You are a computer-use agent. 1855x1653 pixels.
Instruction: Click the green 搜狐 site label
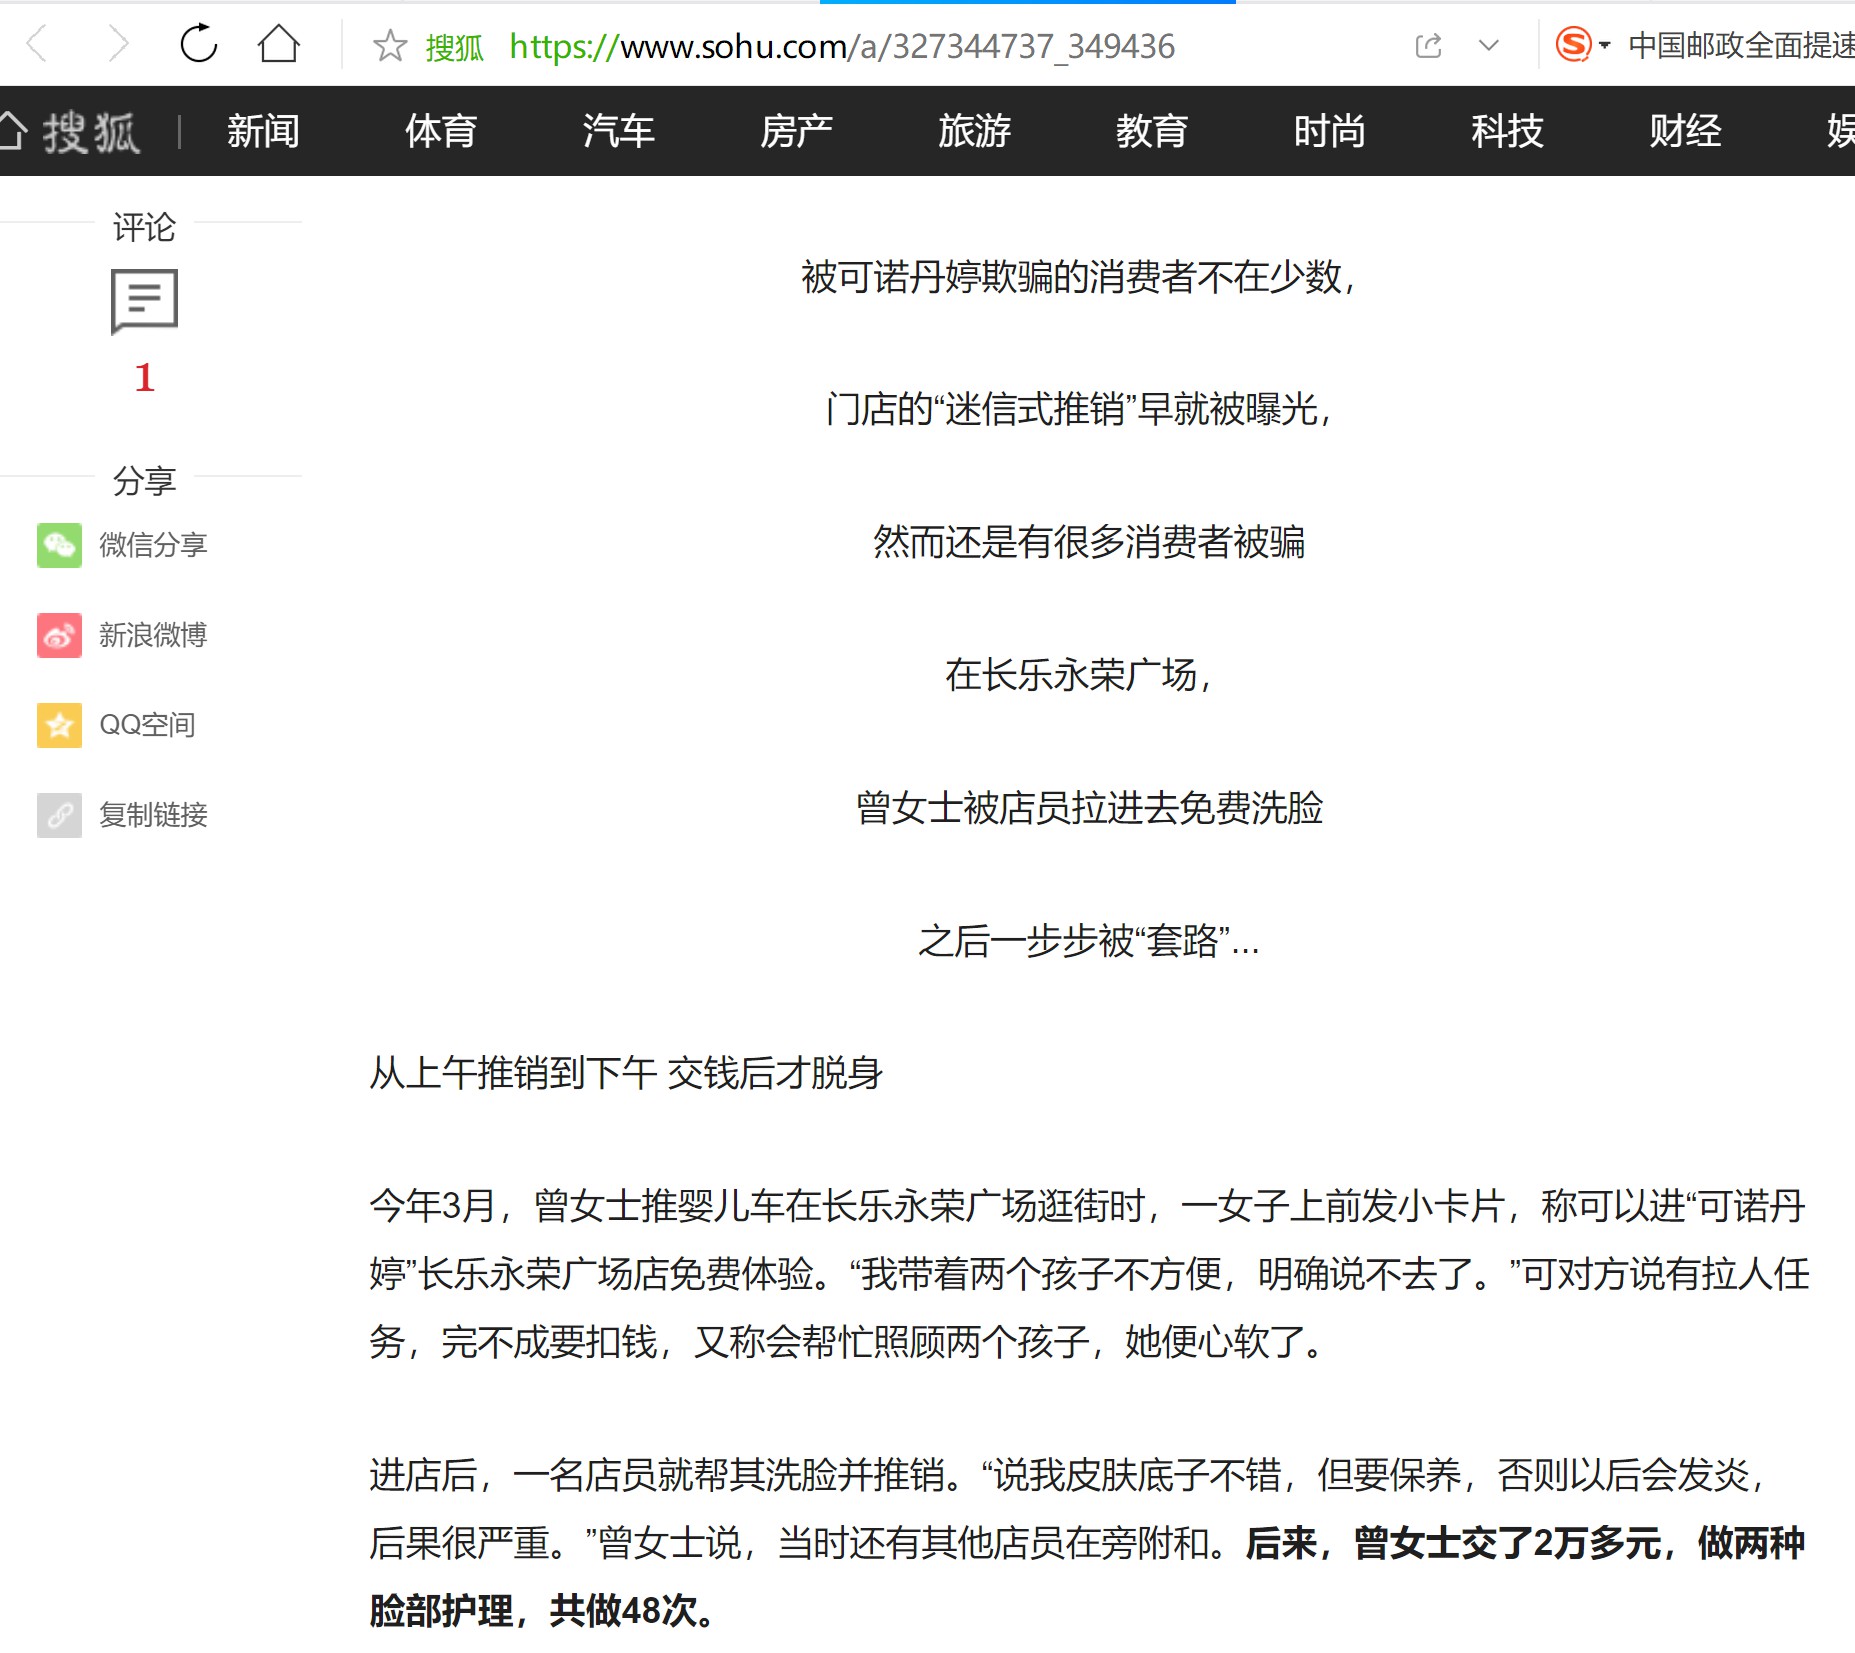click(x=454, y=47)
